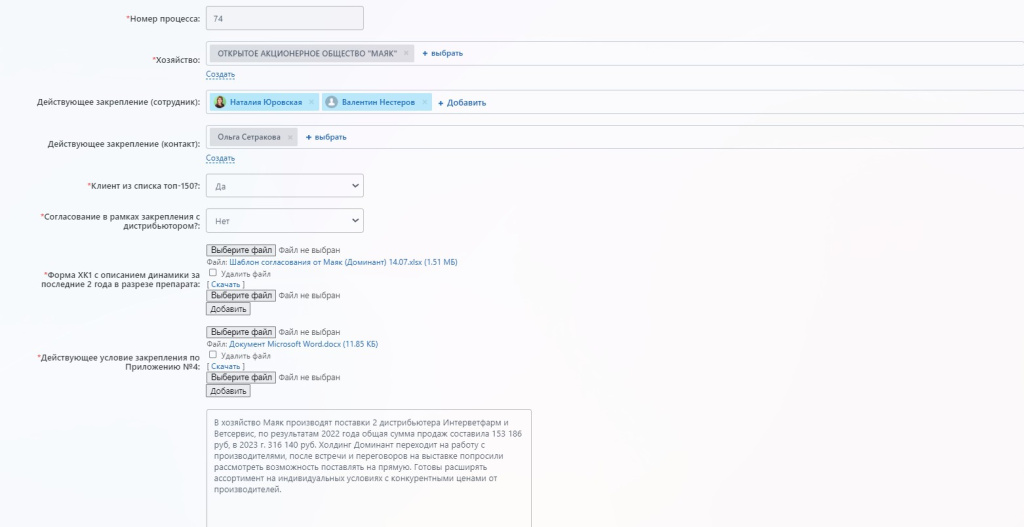This screenshot has height=527, width=1024.
Task: Open the Шаблон согласования от Маяк xlsx file
Action: 328,262
